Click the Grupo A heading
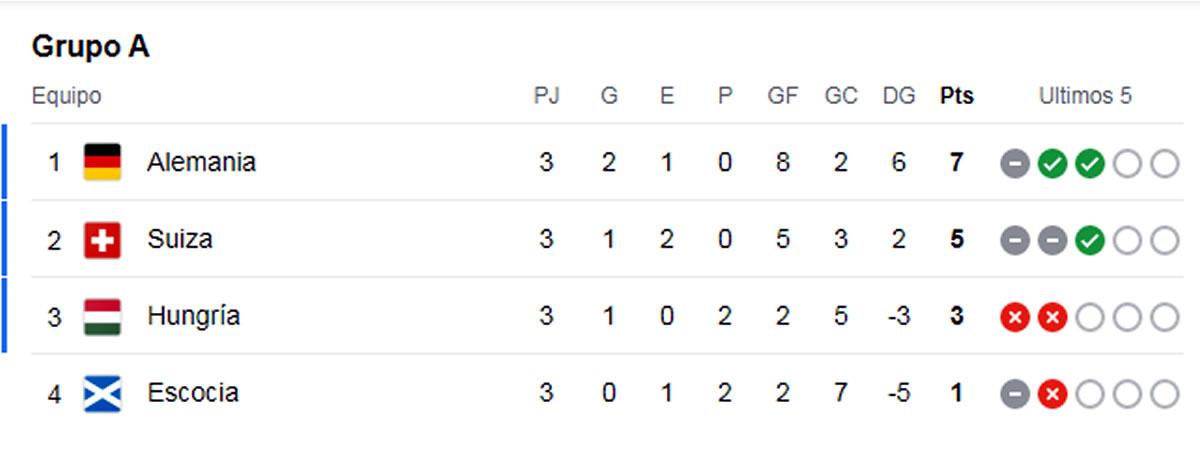The image size is (1200, 475). tap(91, 47)
